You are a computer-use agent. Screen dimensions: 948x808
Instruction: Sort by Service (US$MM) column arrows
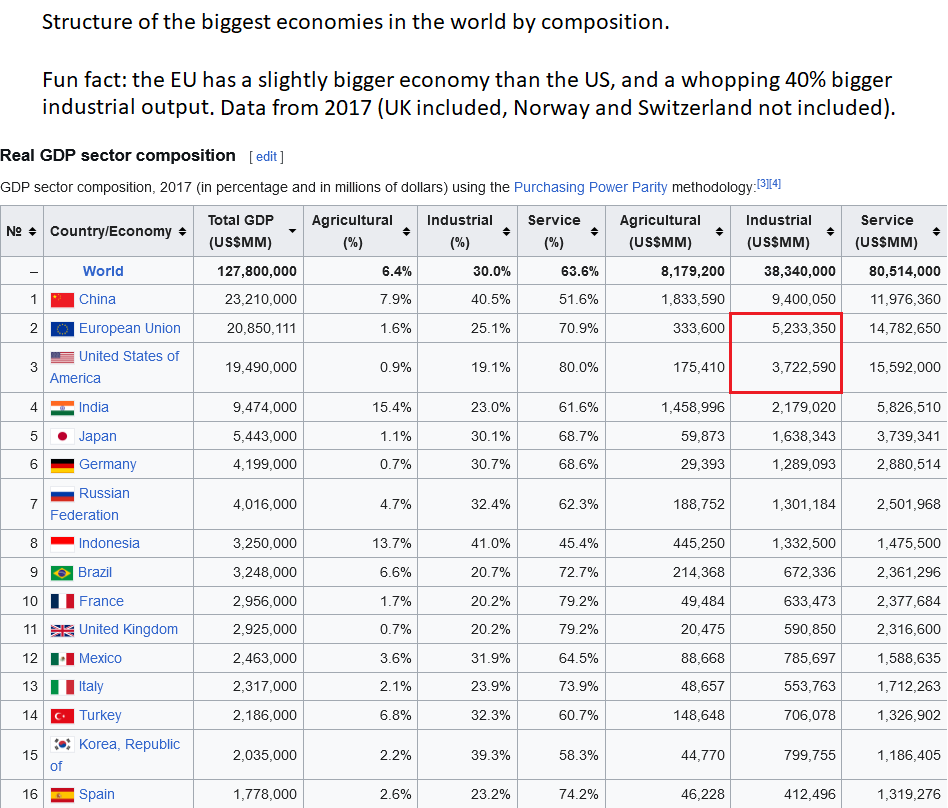click(x=937, y=232)
